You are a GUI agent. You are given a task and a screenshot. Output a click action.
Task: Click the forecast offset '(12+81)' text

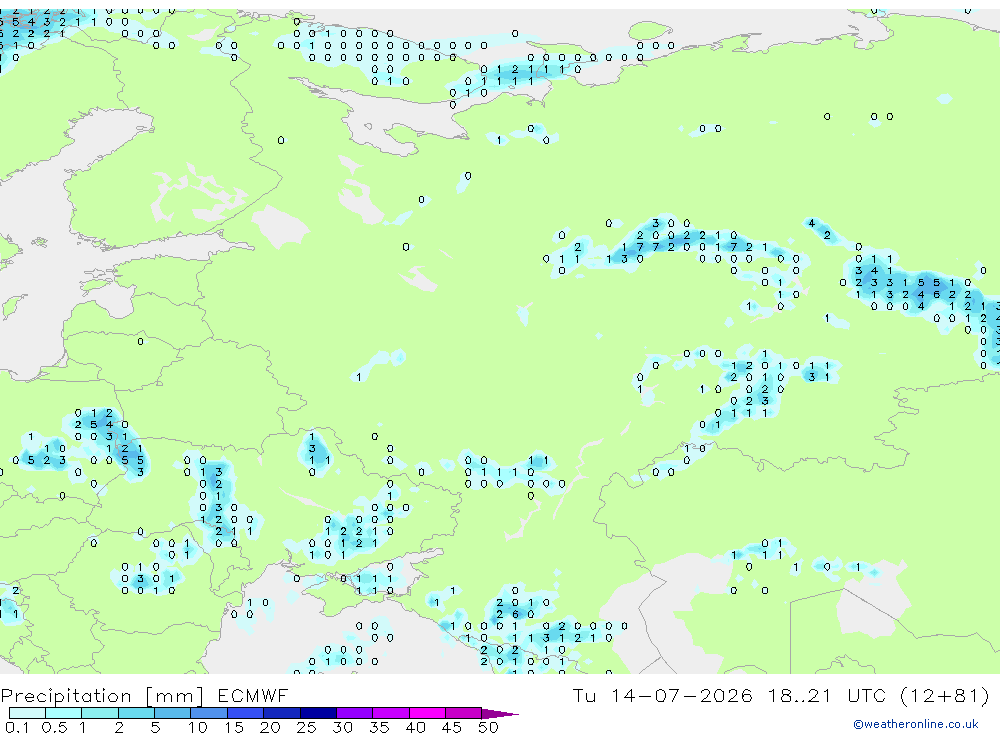point(945,695)
